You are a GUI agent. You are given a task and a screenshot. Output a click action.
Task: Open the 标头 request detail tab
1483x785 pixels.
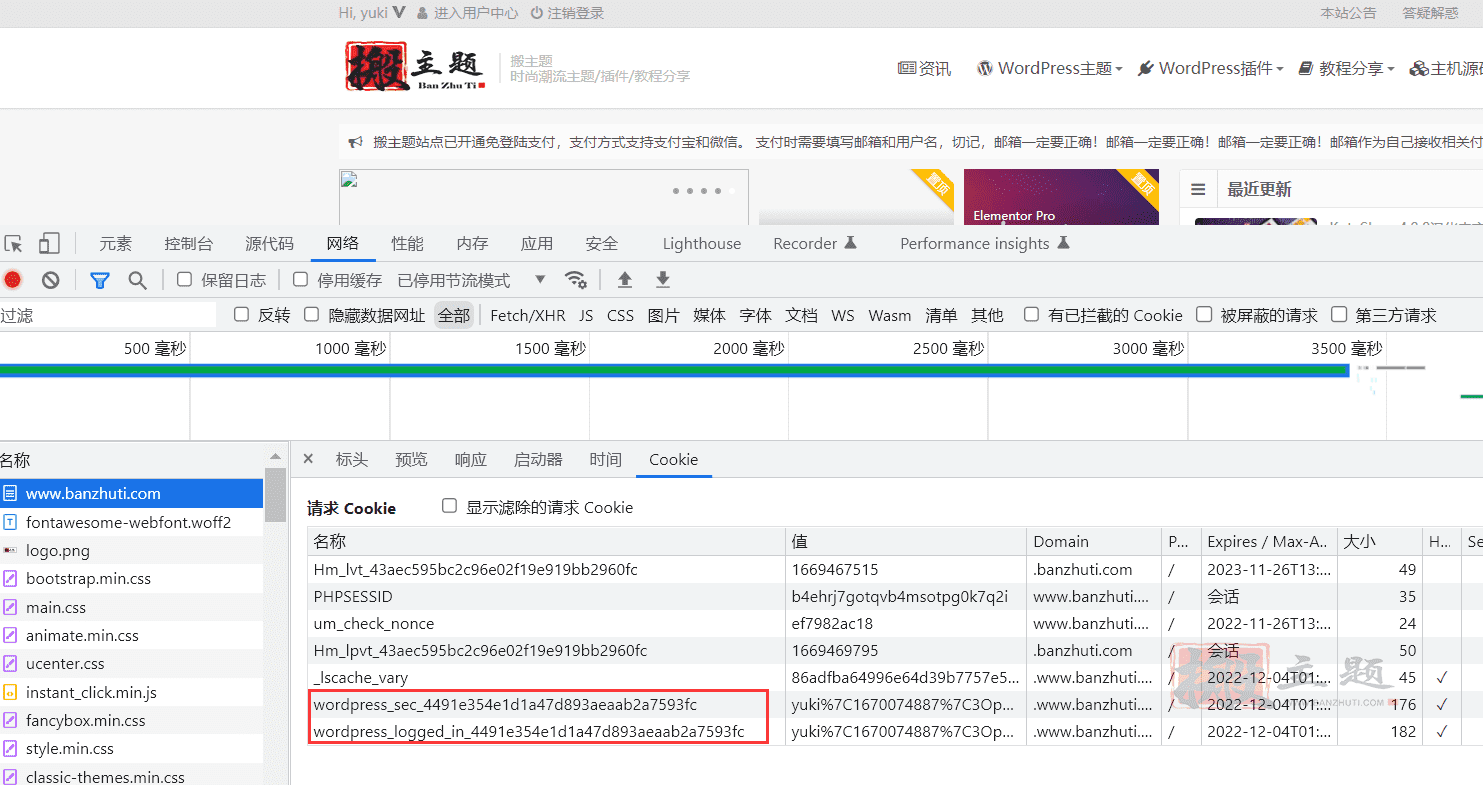(x=352, y=460)
